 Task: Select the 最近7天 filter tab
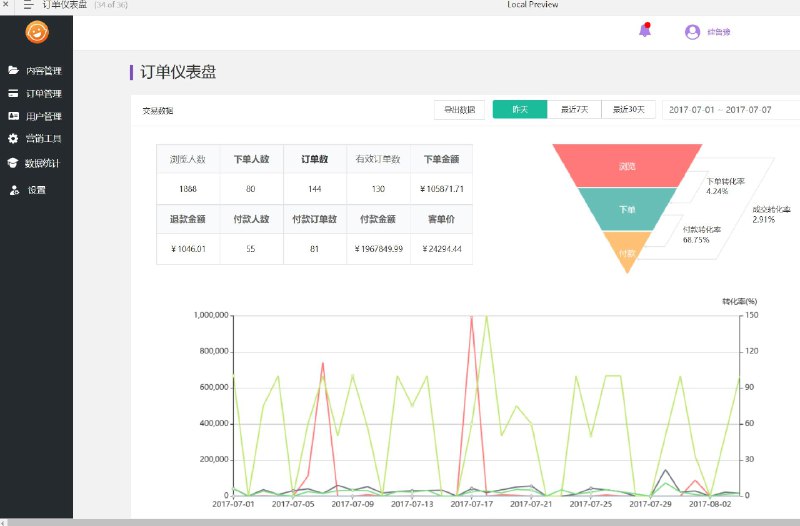pos(574,110)
